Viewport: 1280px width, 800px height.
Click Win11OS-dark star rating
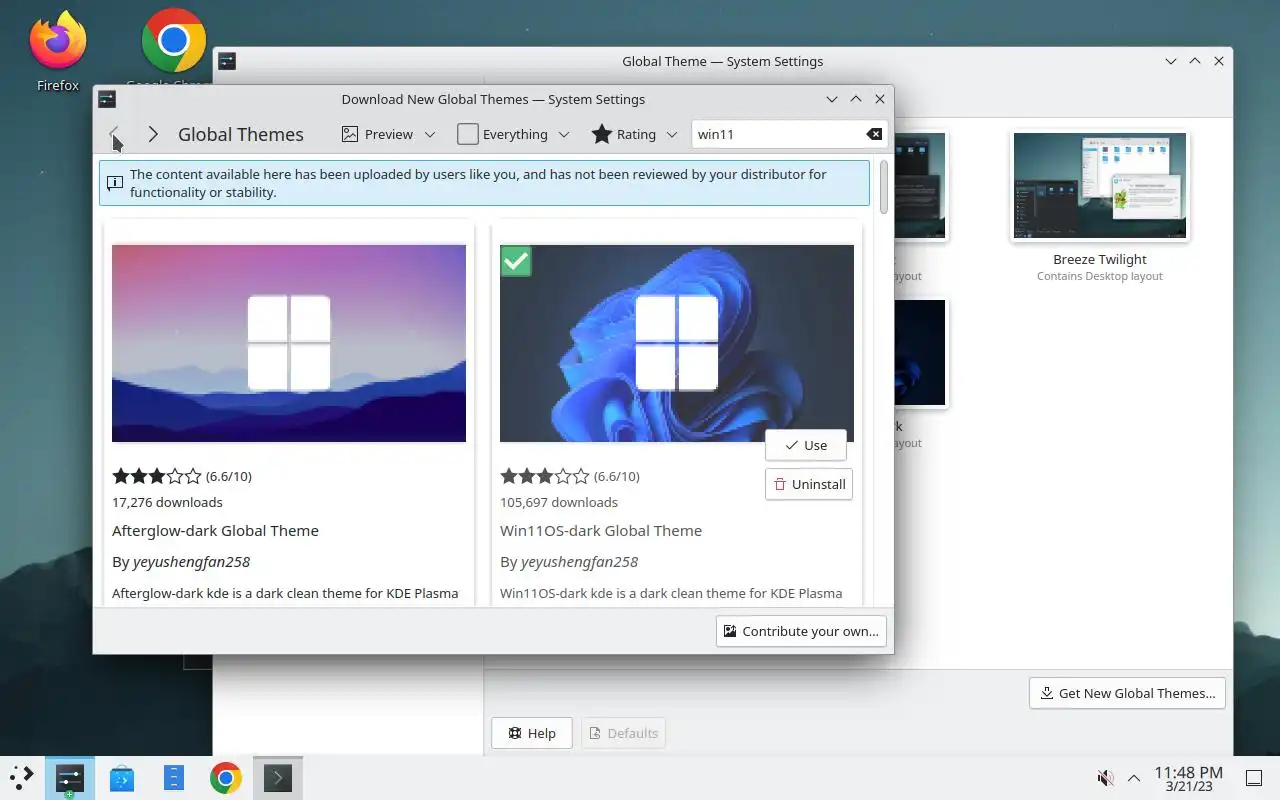pyautogui.click(x=545, y=476)
